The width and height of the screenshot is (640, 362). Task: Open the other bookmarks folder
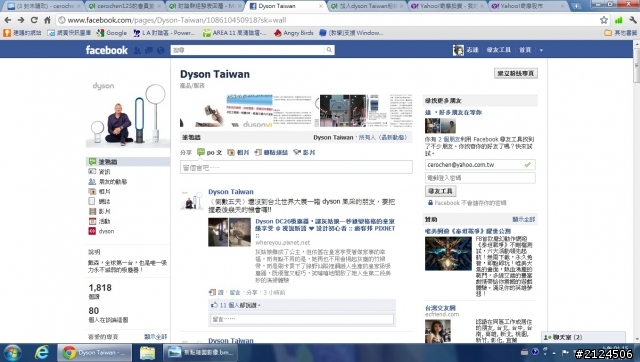click(x=620, y=33)
